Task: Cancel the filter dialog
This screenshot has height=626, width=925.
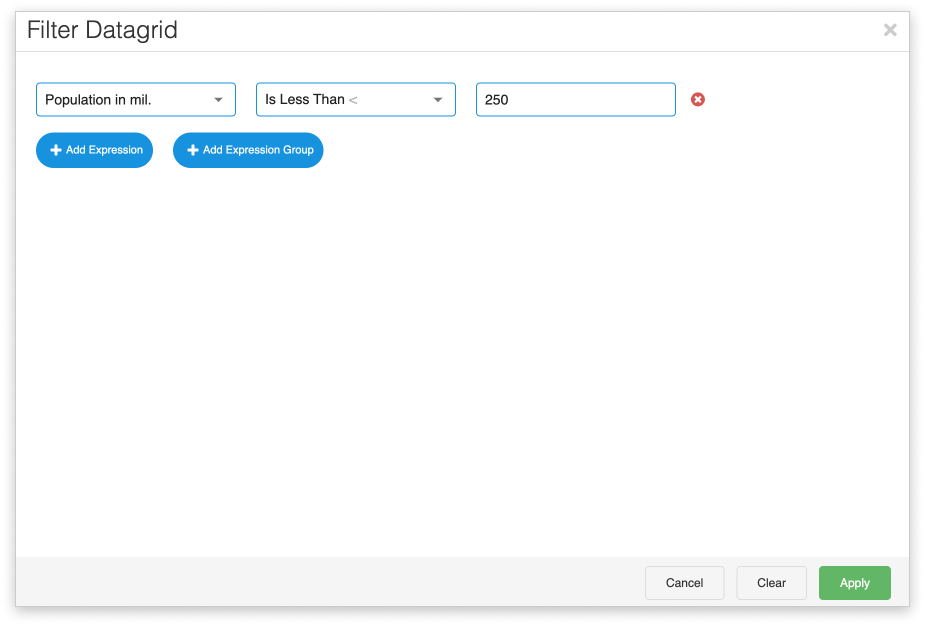Action: [x=684, y=582]
